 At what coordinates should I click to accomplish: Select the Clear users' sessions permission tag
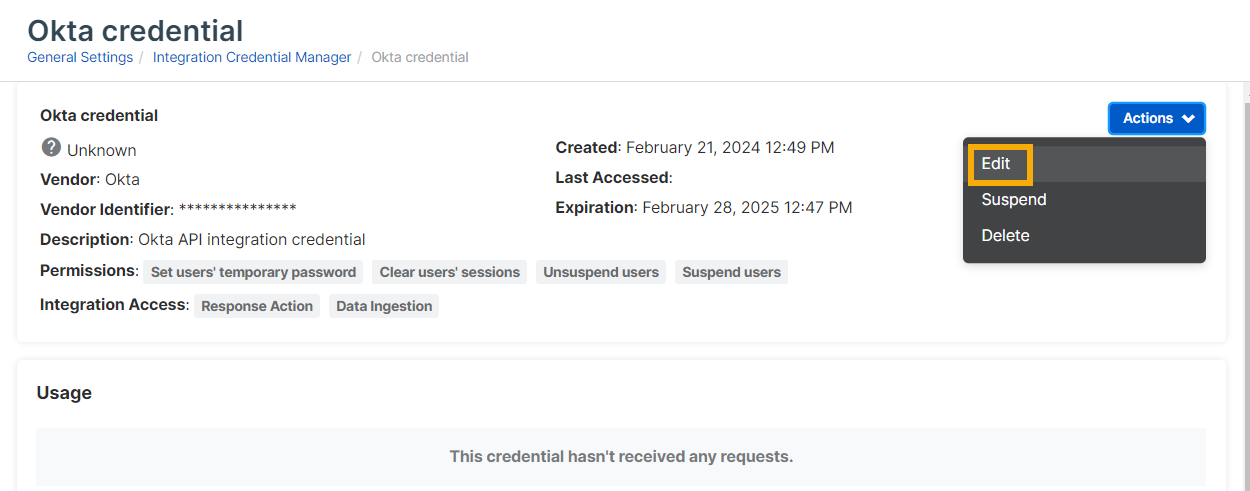450,272
